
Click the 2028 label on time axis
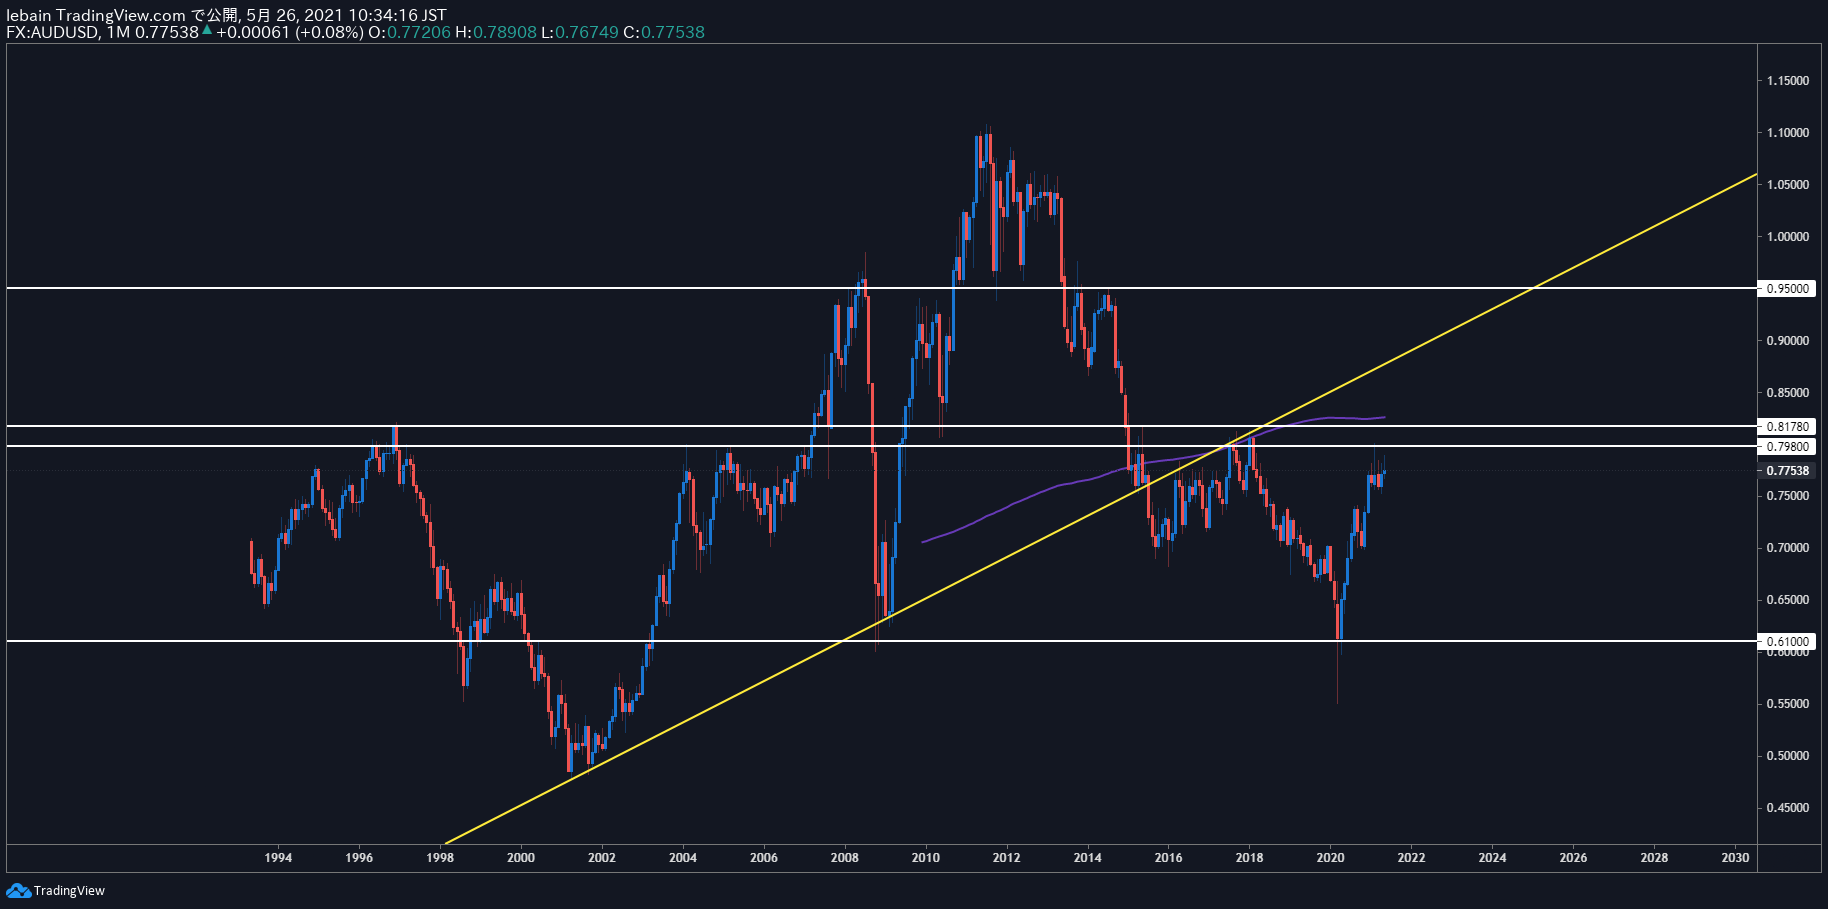1654,858
